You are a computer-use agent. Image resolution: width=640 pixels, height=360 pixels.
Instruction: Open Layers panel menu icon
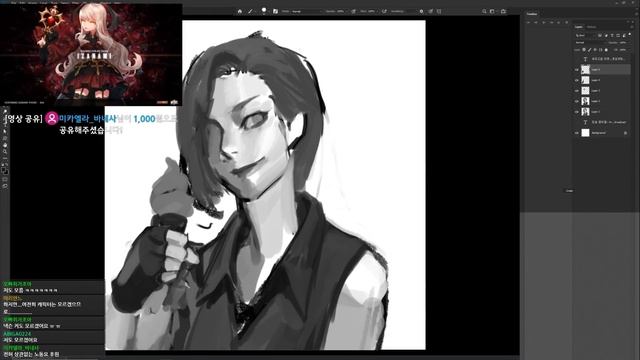[x=632, y=27]
